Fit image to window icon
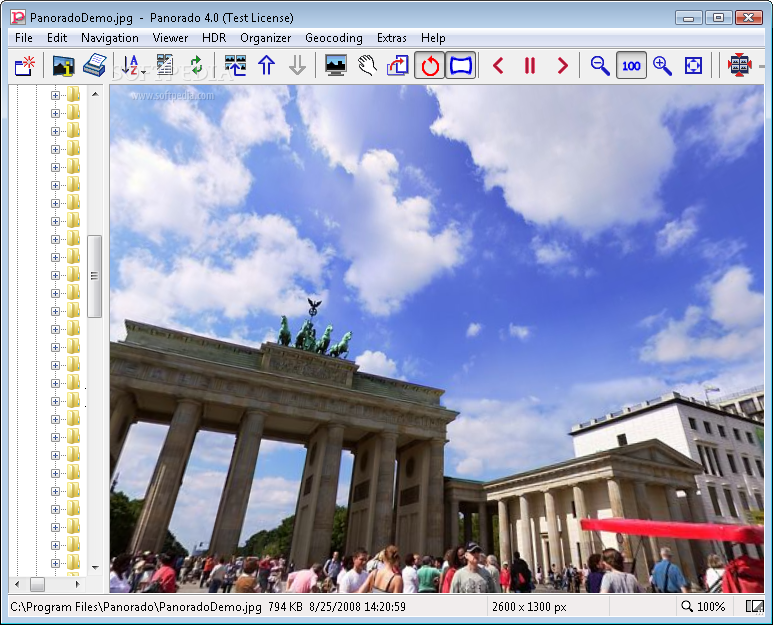Viewport: 773px width, 625px height. click(693, 66)
